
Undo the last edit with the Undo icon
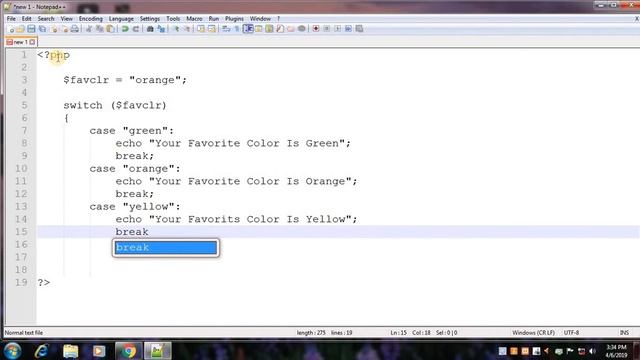[125, 29]
